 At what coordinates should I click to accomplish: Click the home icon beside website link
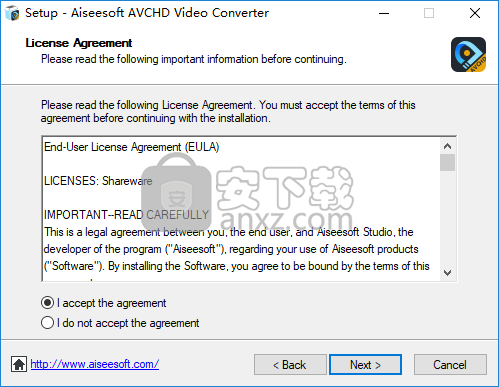tap(19, 364)
